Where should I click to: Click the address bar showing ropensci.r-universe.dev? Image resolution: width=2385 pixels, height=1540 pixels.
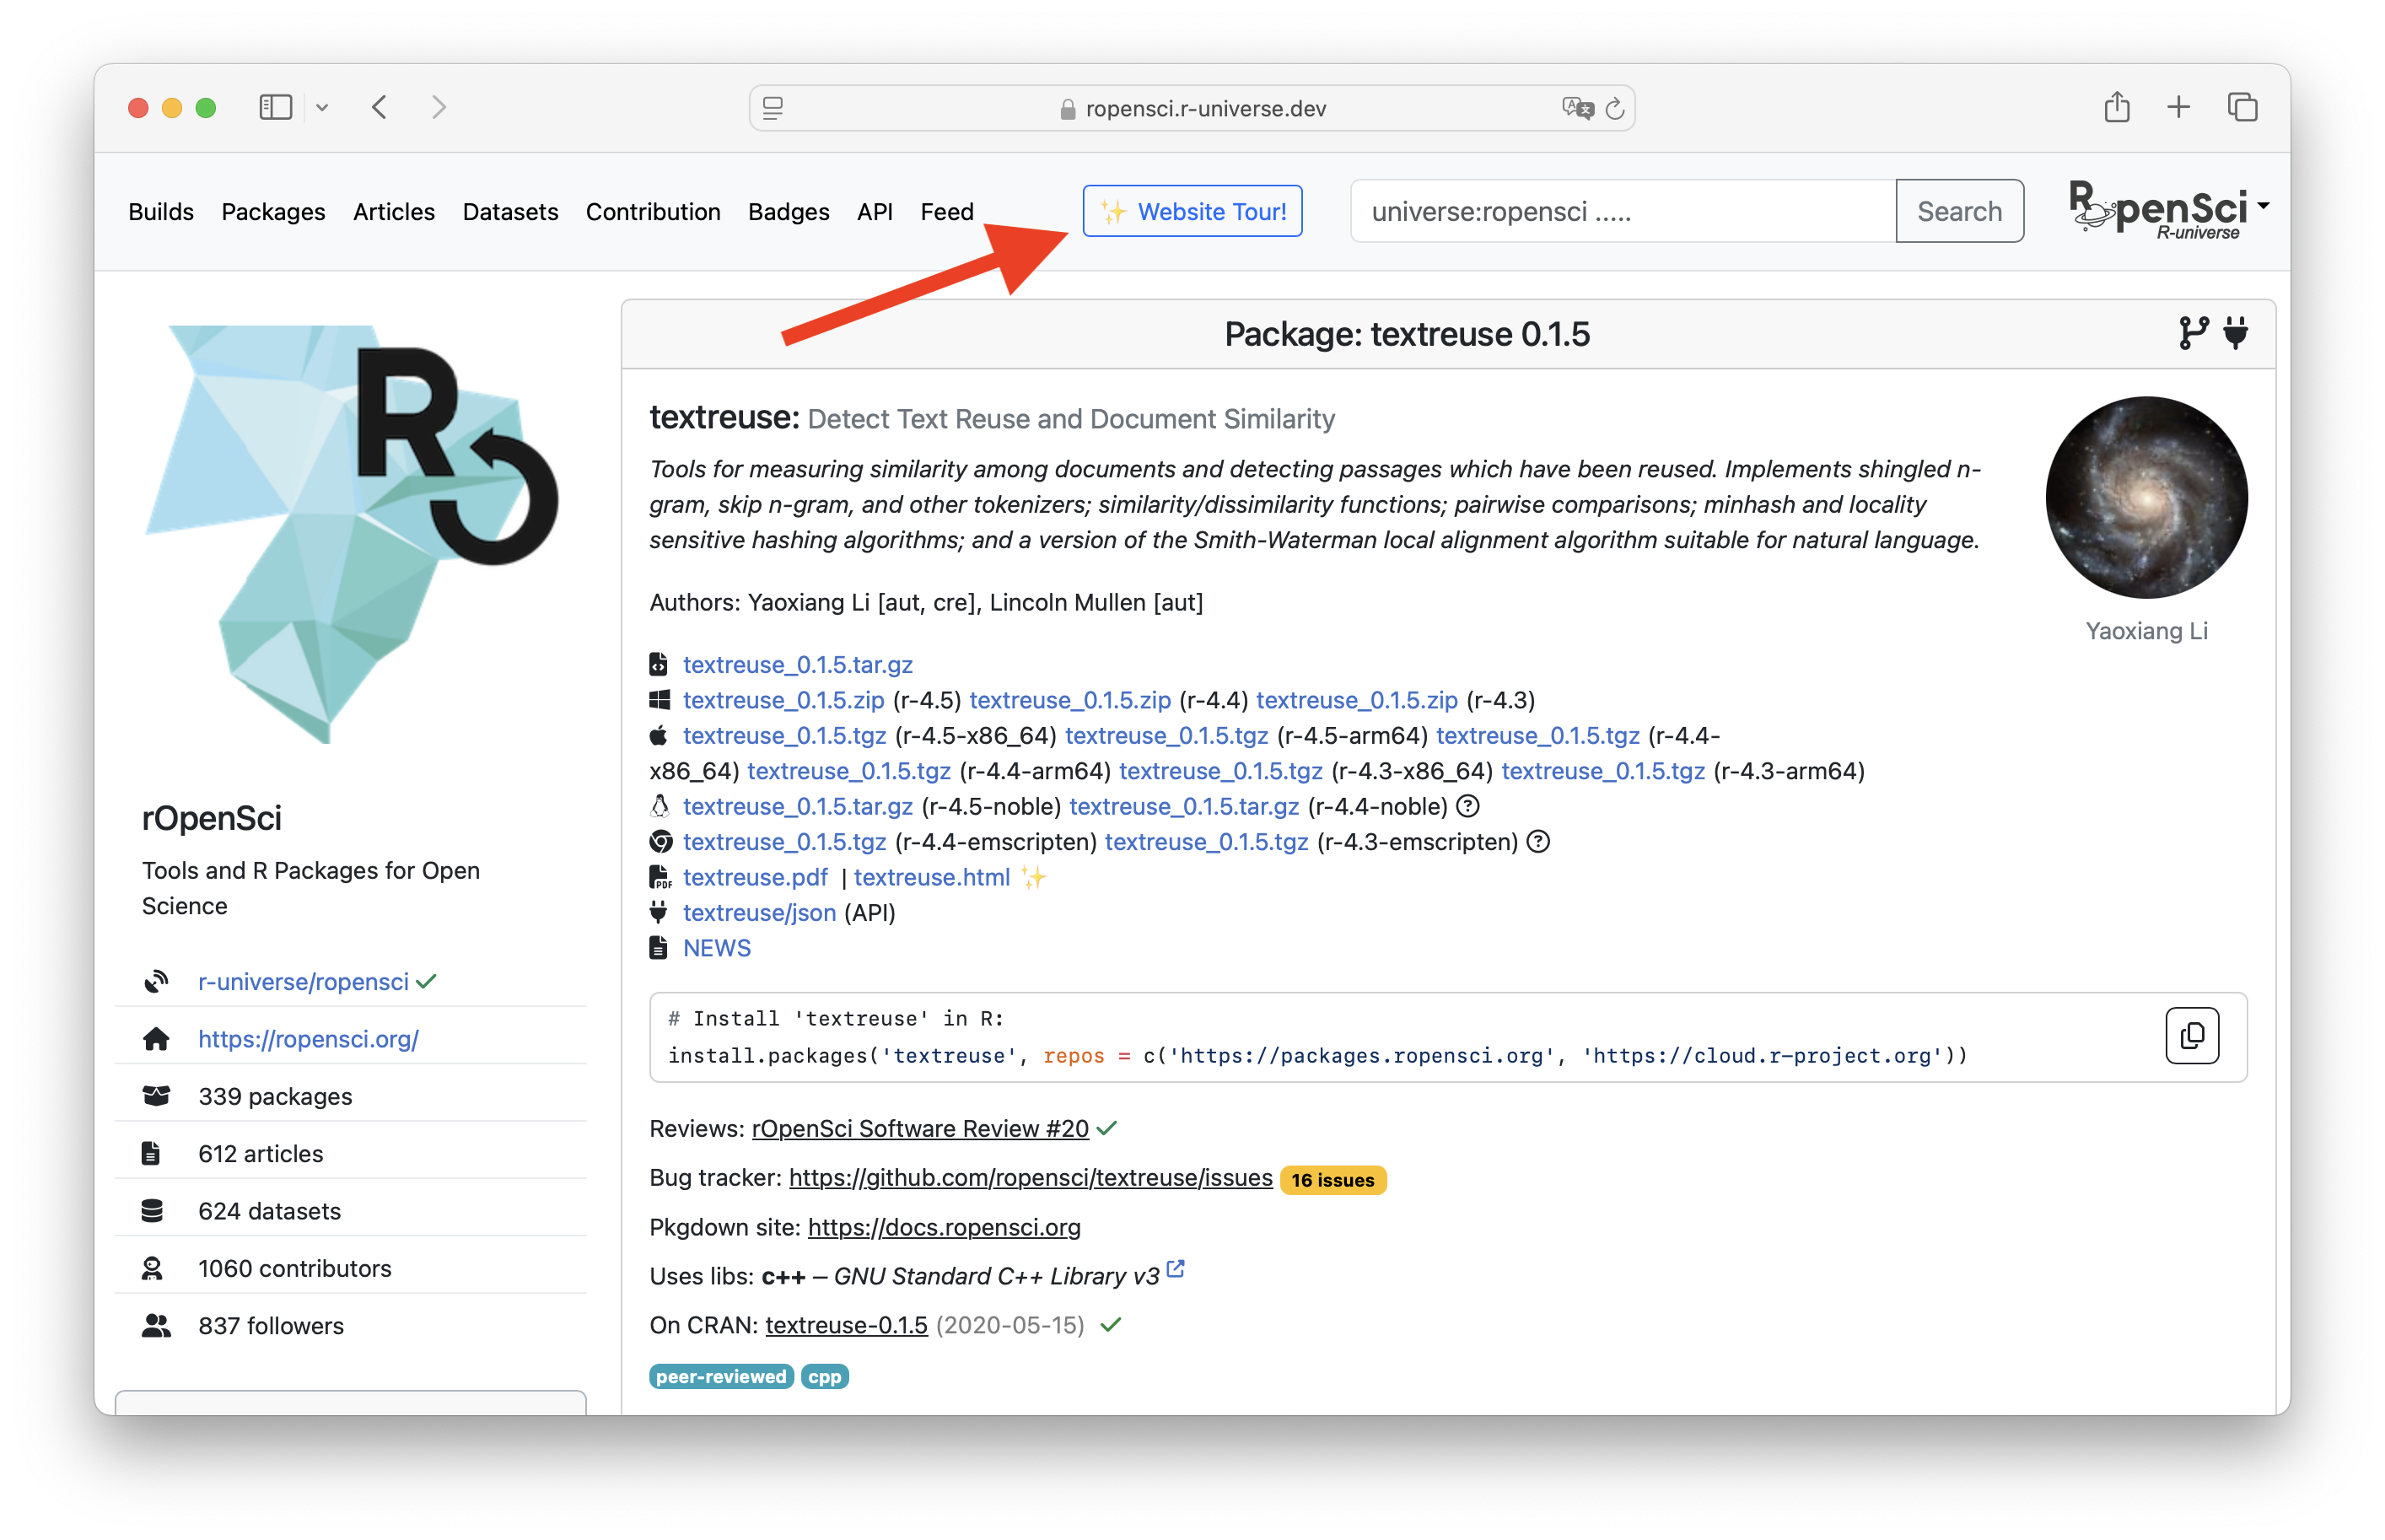click(1192, 108)
